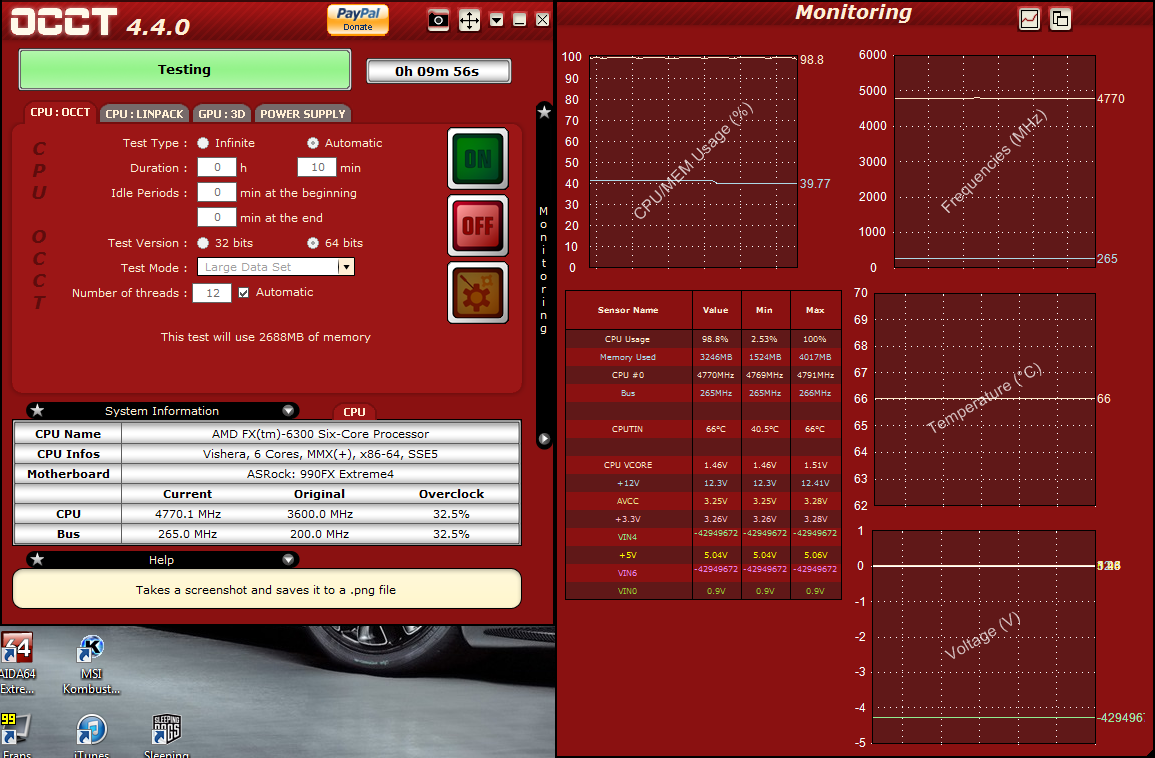The image size is (1155, 758).
Task: Click Motherboard ASRock 990FX Extreme4 value
Action: click(320, 474)
